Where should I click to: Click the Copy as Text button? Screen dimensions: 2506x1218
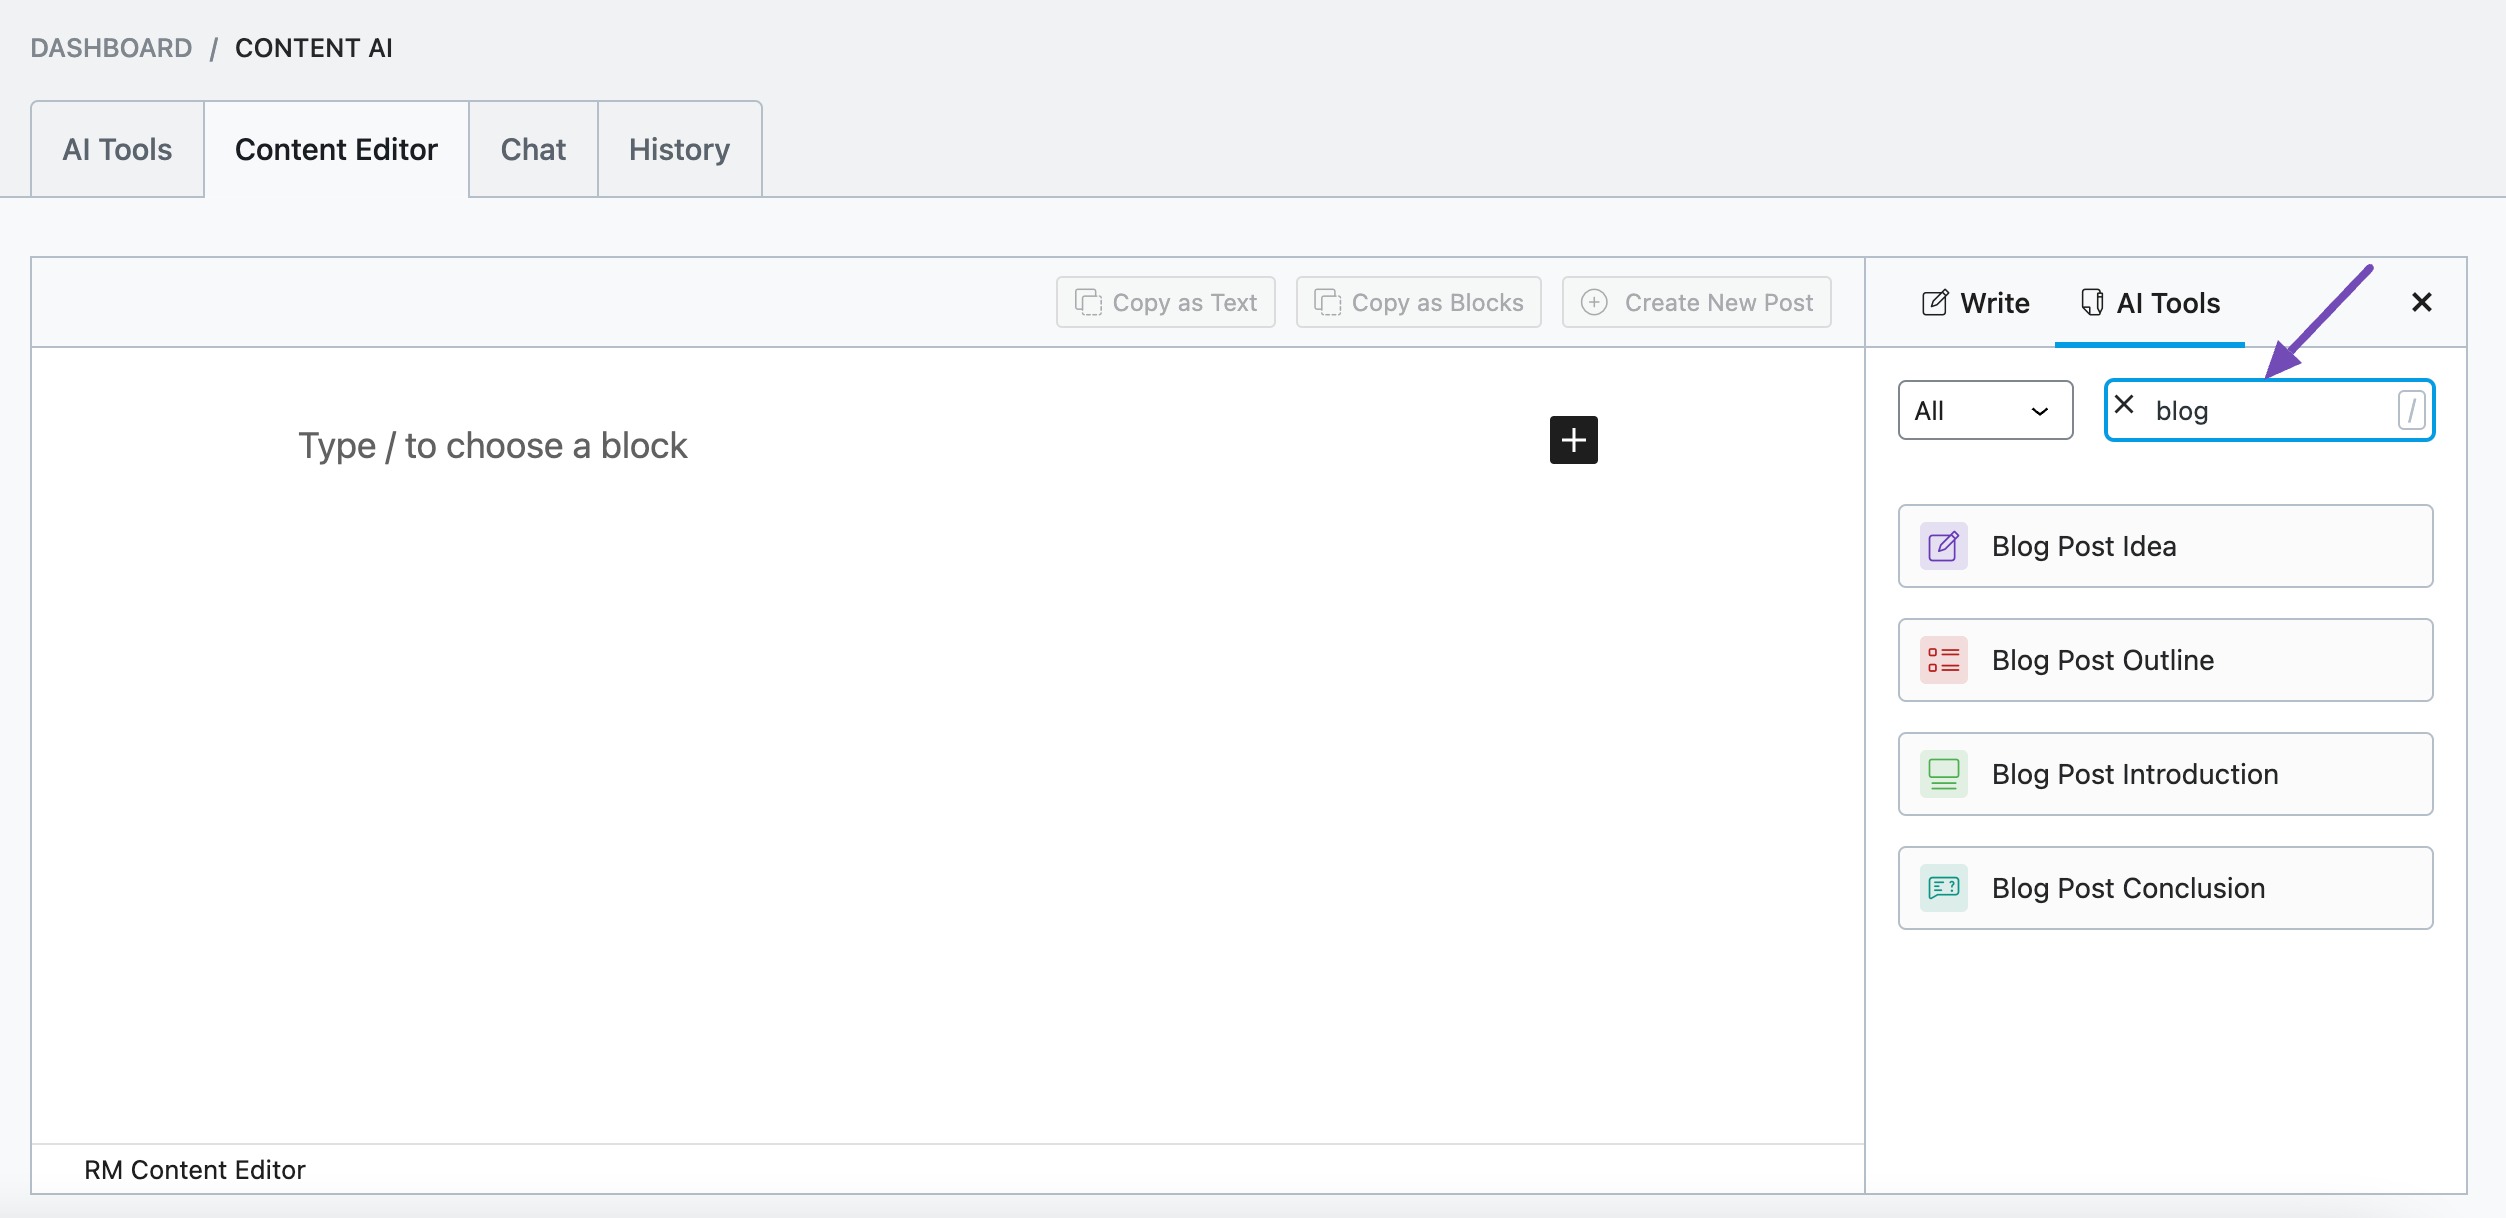pos(1165,302)
